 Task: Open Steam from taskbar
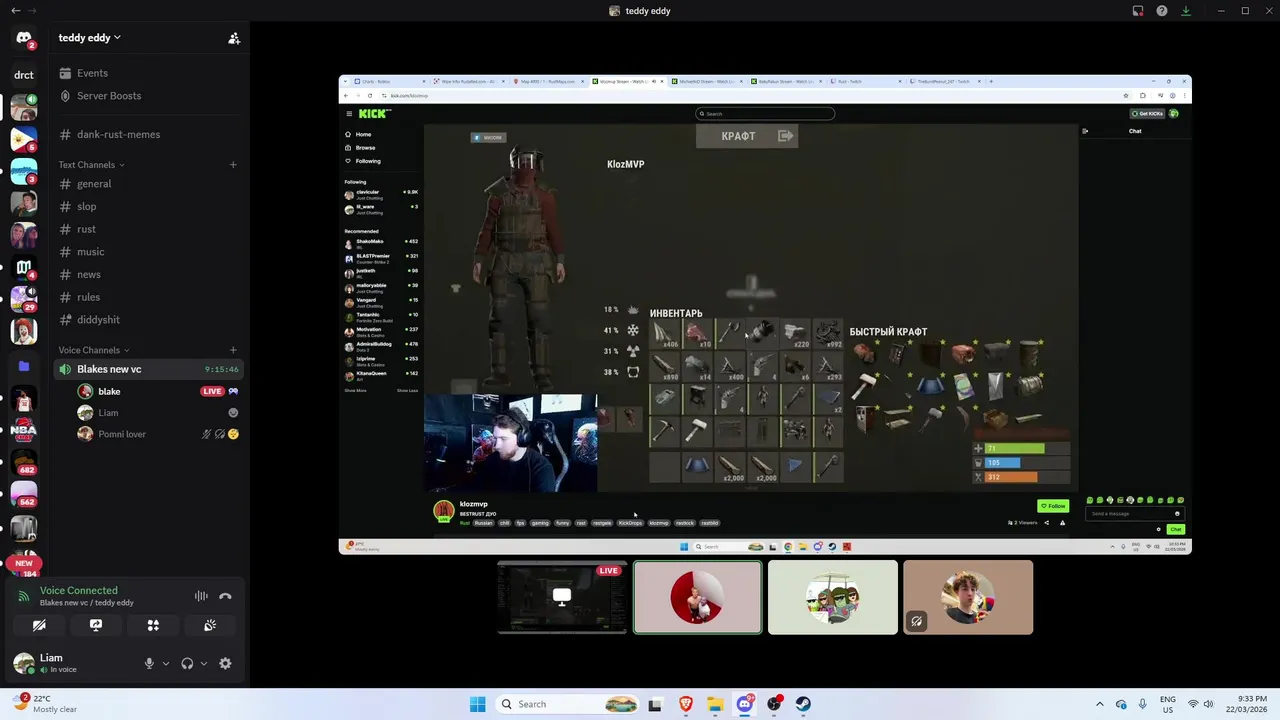tap(804, 704)
